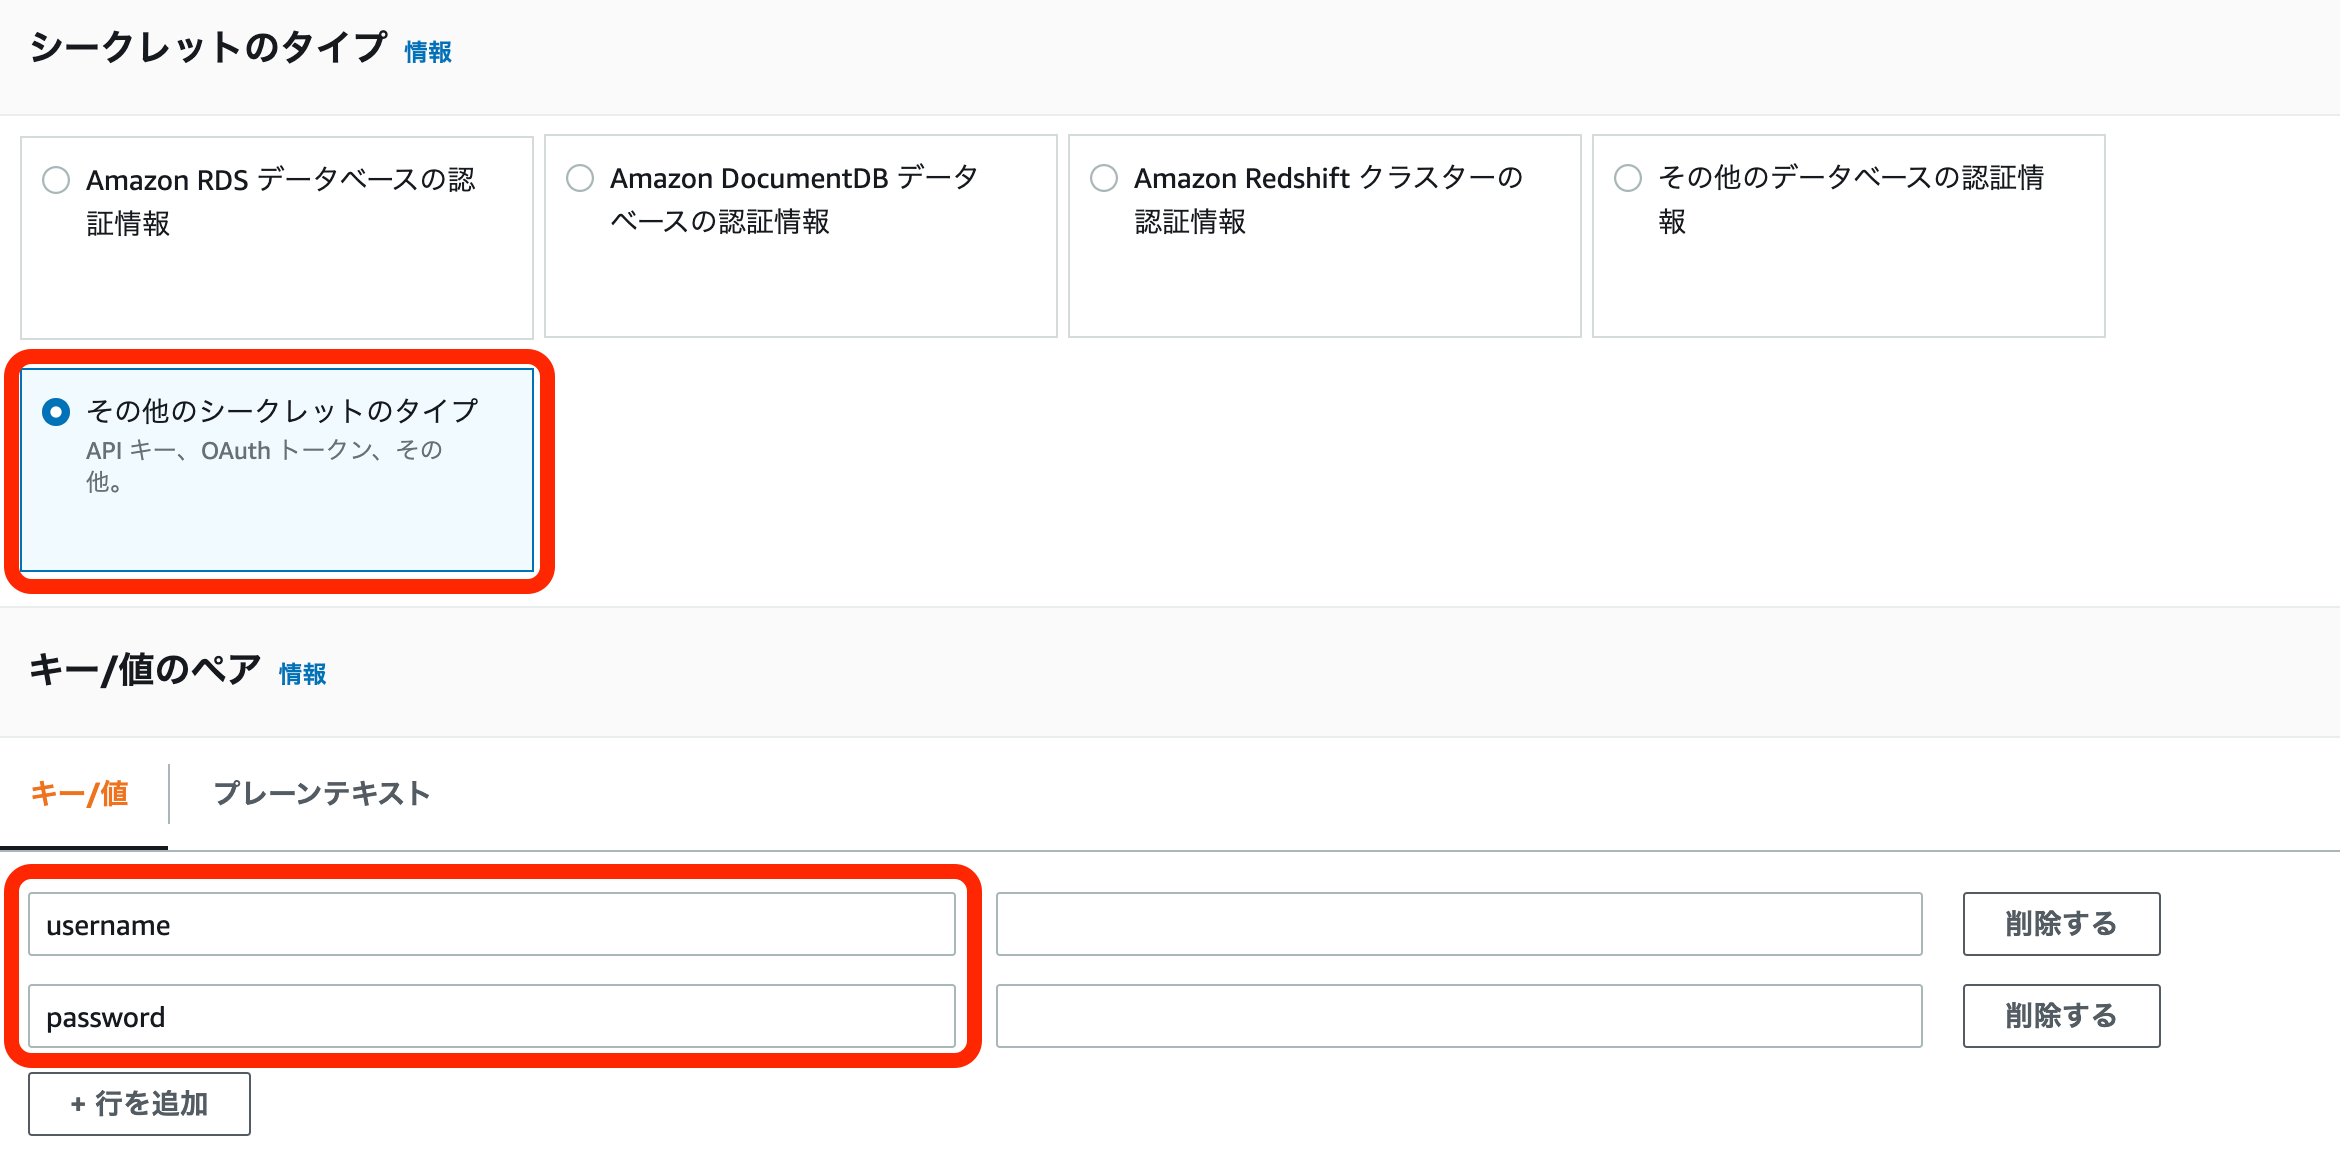The height and width of the screenshot is (1154, 2340).
Task: Select Amazon DocumentDB credentials radio button
Action: [580, 178]
